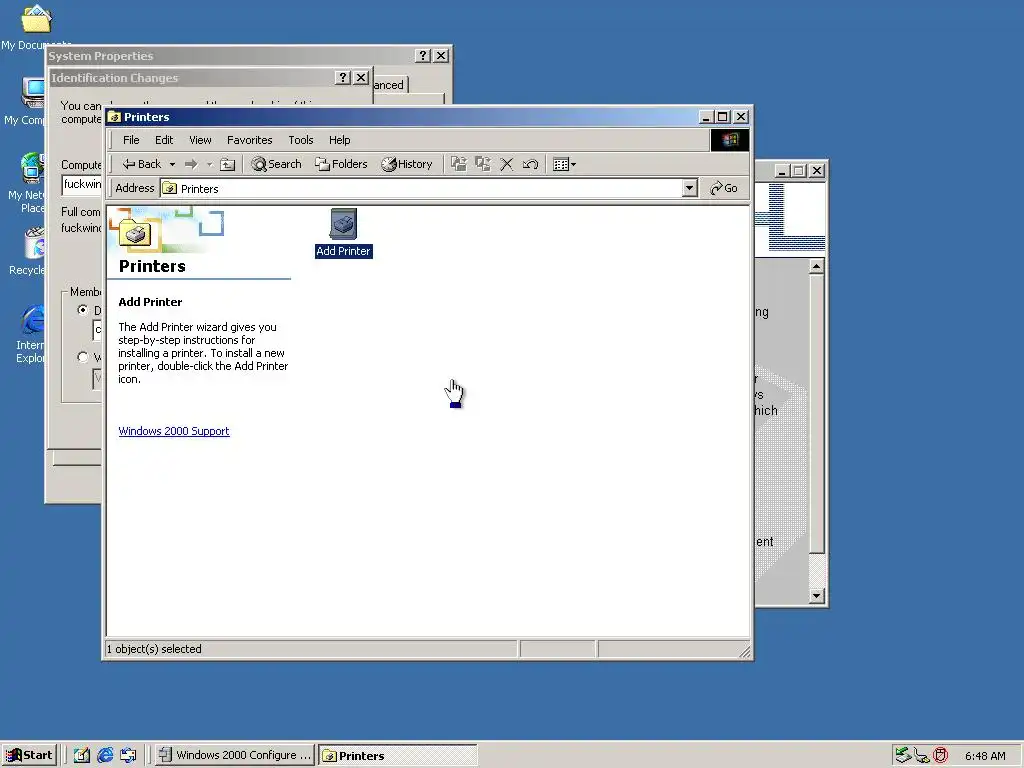The height and width of the screenshot is (768, 1024).
Task: Click the Copy To toolbar icon
Action: click(483, 165)
